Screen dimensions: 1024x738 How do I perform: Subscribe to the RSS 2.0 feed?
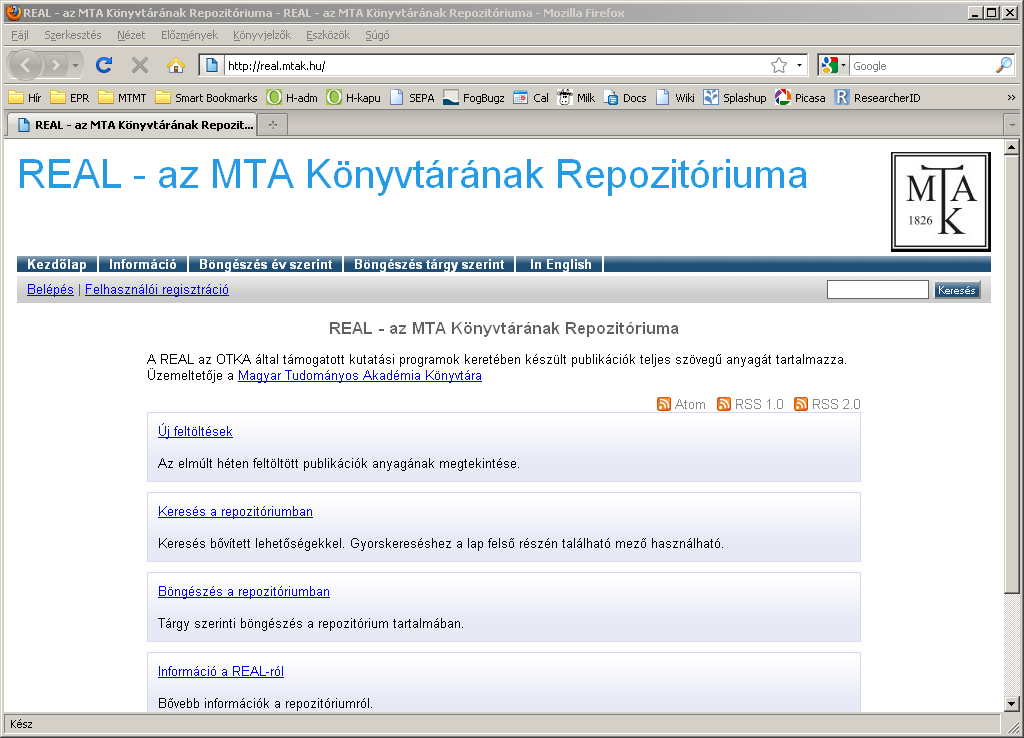(x=827, y=404)
